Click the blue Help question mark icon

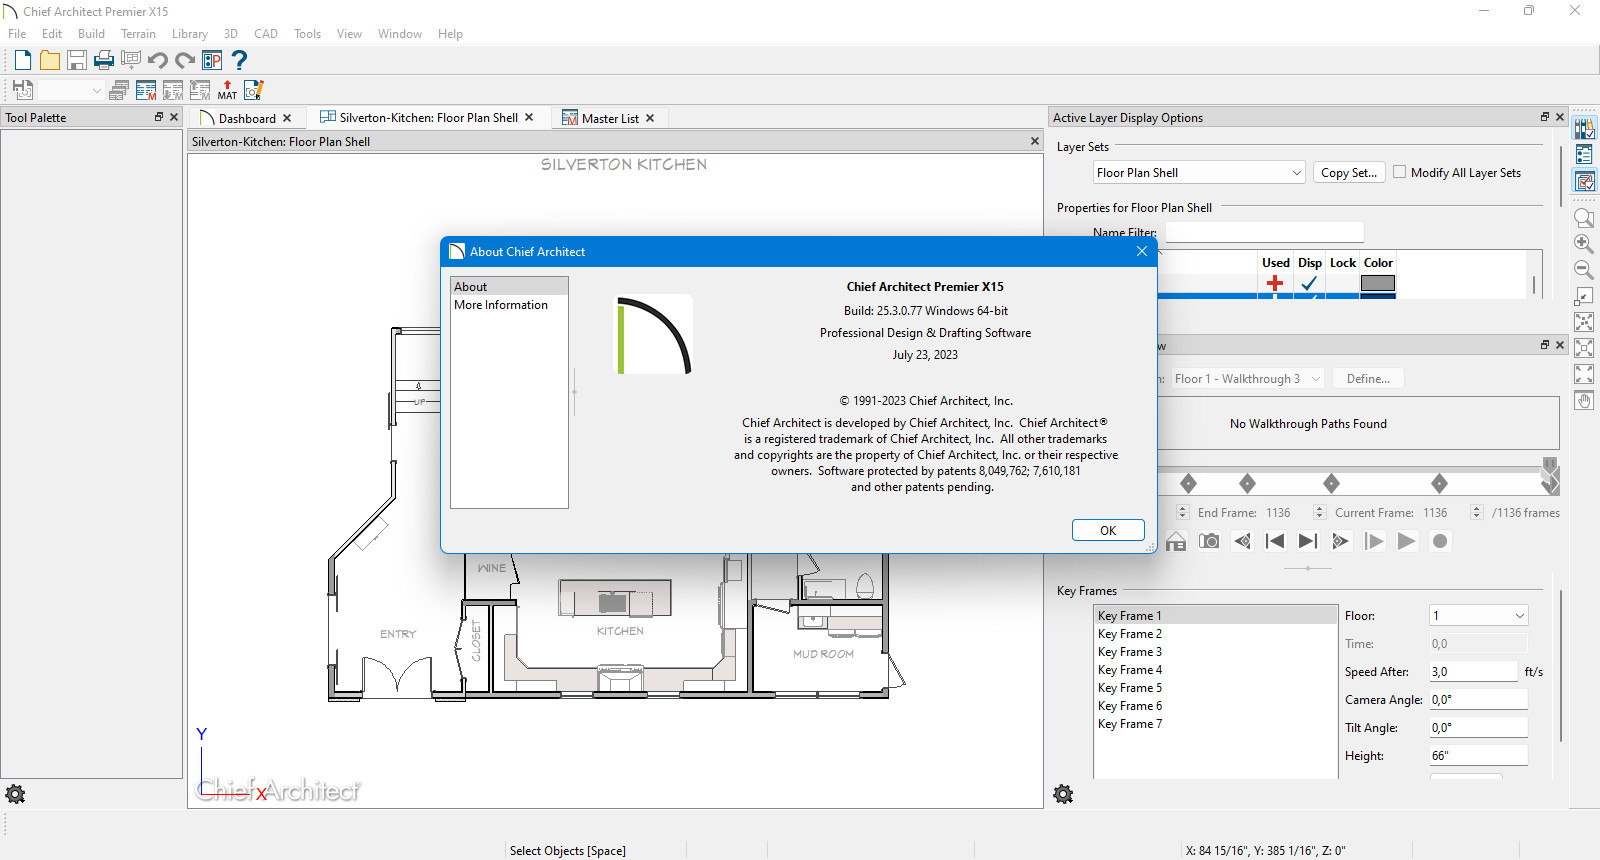[x=239, y=60]
